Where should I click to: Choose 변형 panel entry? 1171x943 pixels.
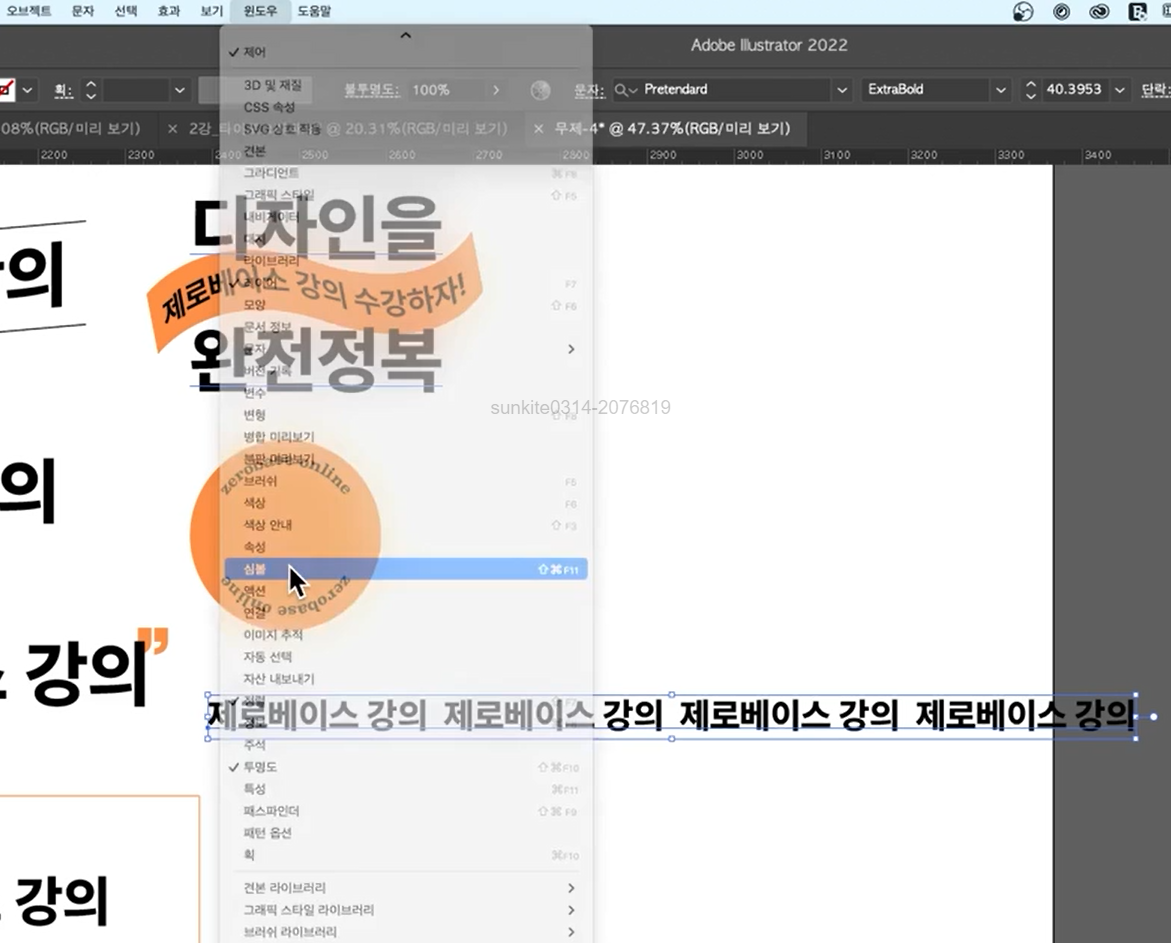[x=406, y=415]
